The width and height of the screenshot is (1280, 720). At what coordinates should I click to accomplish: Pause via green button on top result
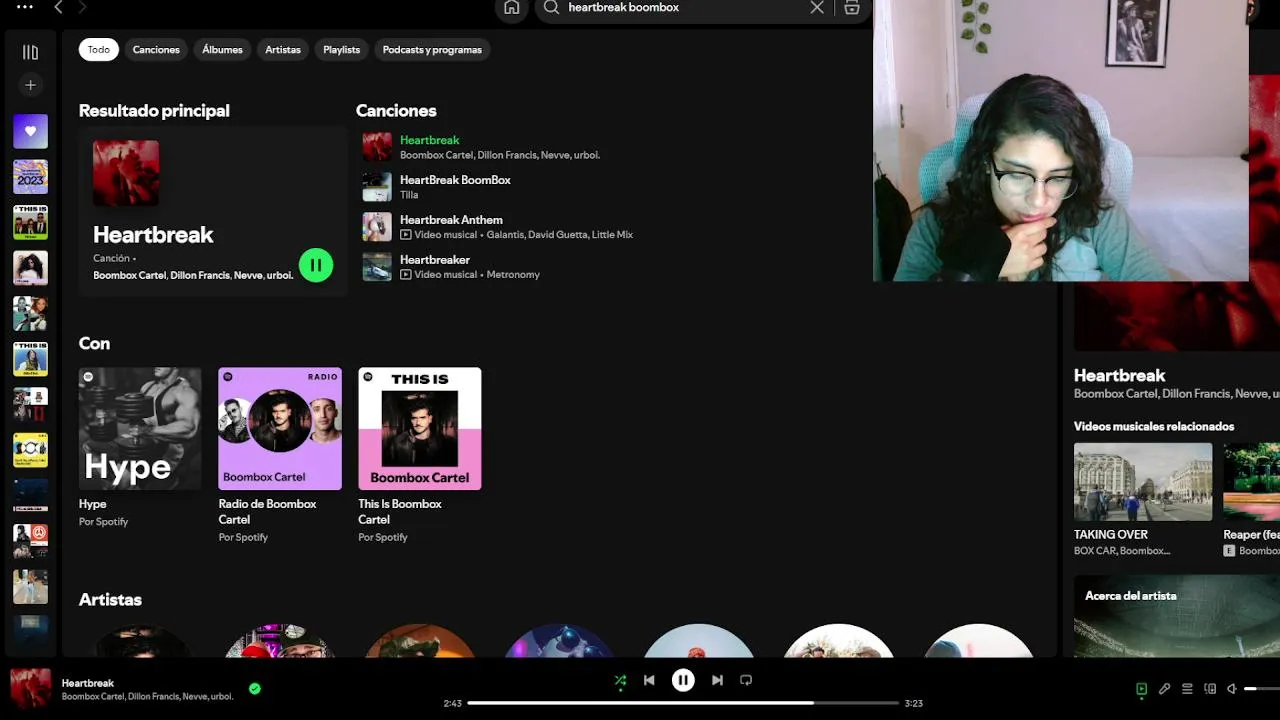tap(316, 265)
